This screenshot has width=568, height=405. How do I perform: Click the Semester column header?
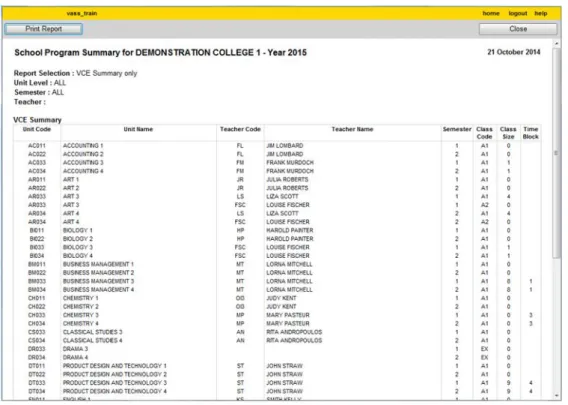pyautogui.click(x=457, y=129)
